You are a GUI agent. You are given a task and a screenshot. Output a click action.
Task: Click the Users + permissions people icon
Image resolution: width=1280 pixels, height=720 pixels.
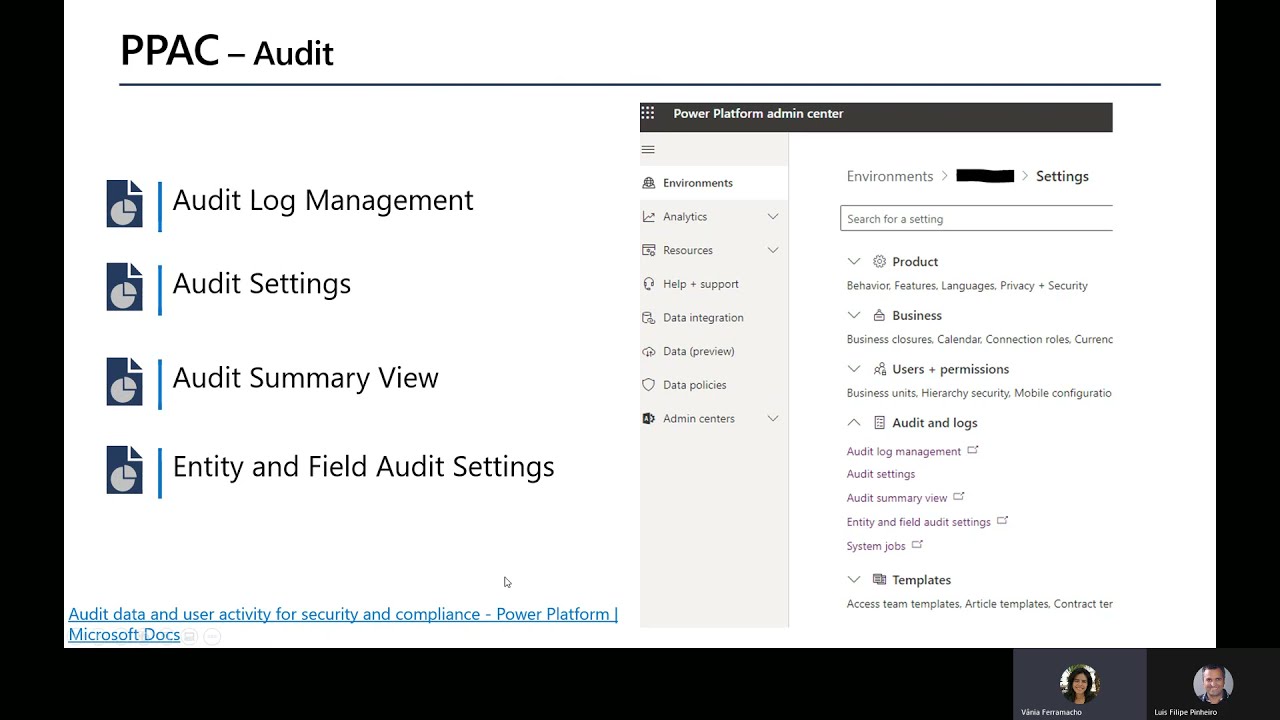tap(880, 369)
